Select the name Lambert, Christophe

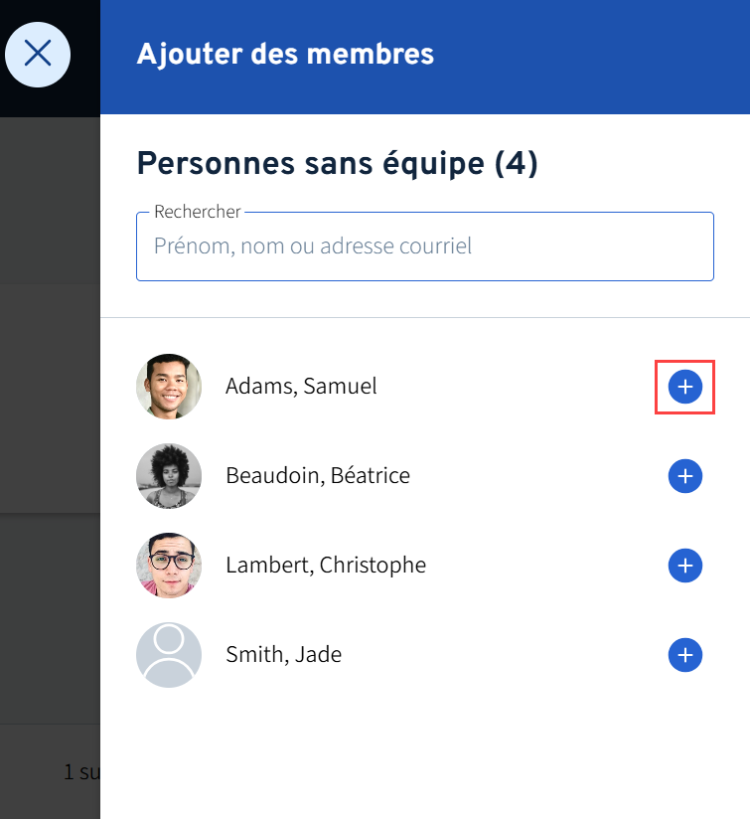click(x=325, y=566)
